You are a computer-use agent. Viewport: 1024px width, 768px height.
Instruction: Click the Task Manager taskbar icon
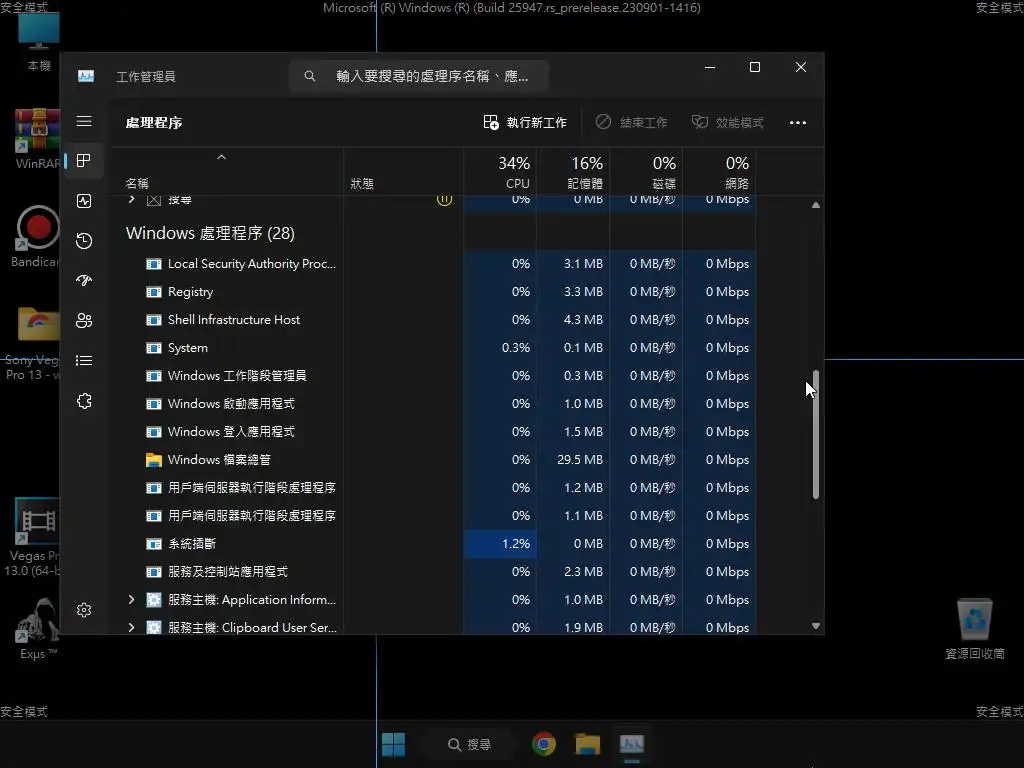pyautogui.click(x=632, y=744)
